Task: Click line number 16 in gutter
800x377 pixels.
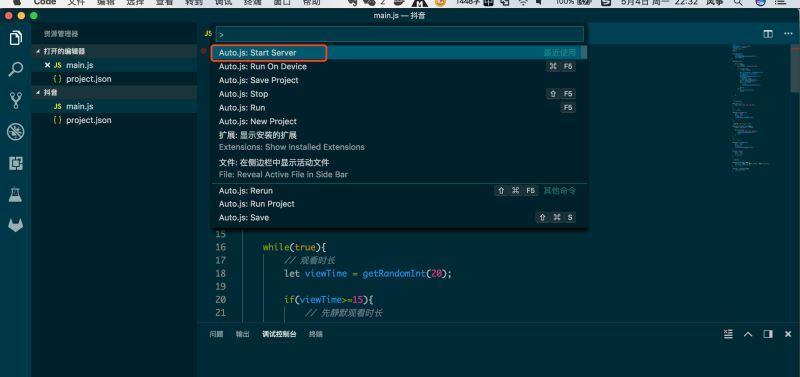Action: [x=220, y=247]
